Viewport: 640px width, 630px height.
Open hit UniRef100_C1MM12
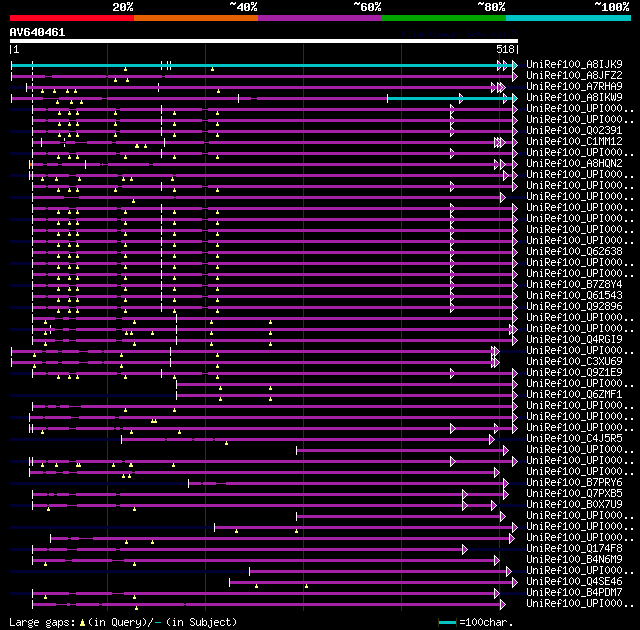point(574,142)
